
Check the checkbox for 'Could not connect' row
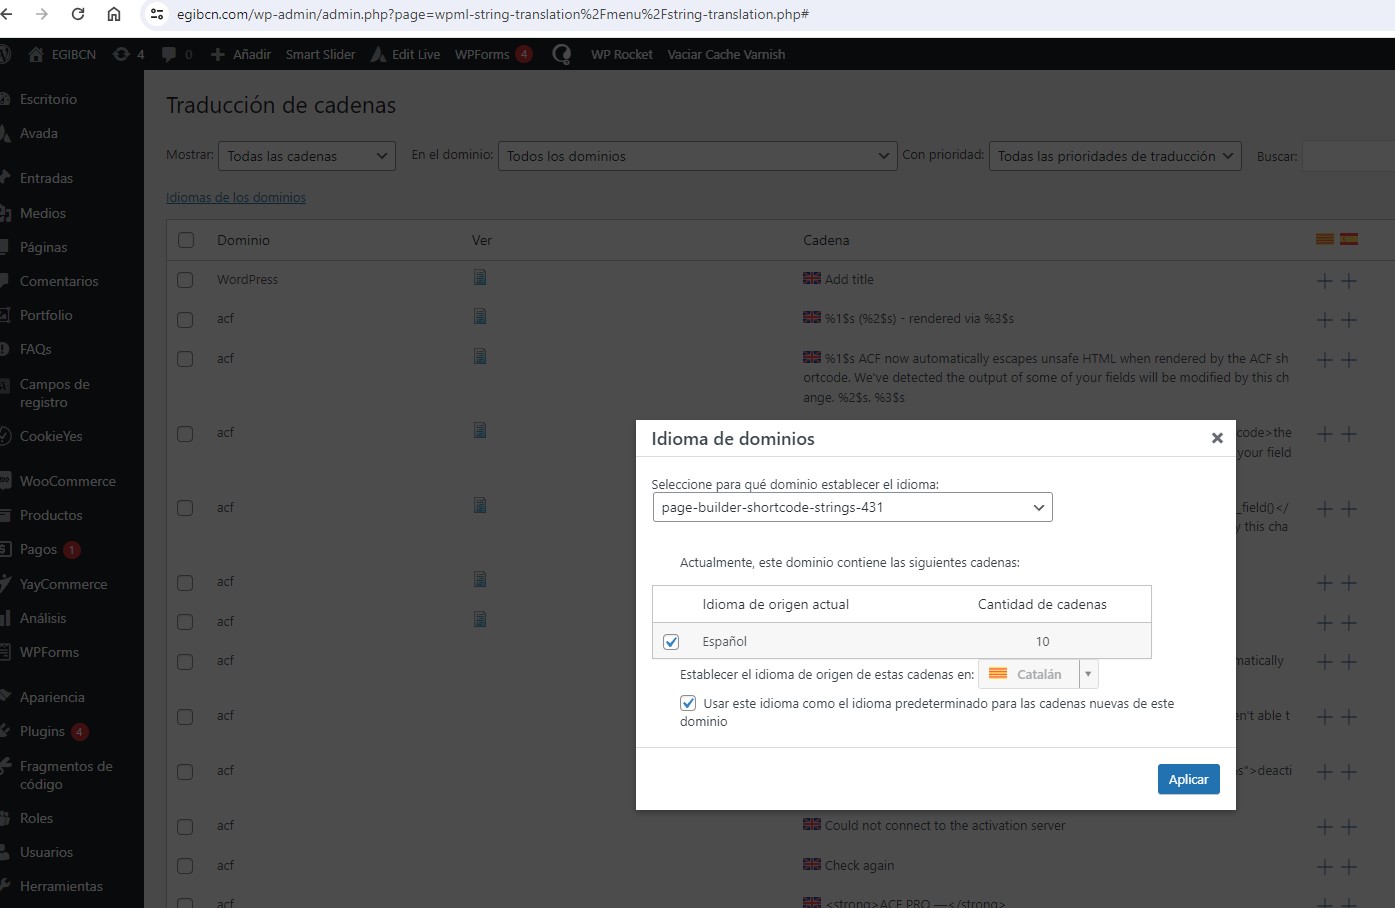pyautogui.click(x=185, y=827)
